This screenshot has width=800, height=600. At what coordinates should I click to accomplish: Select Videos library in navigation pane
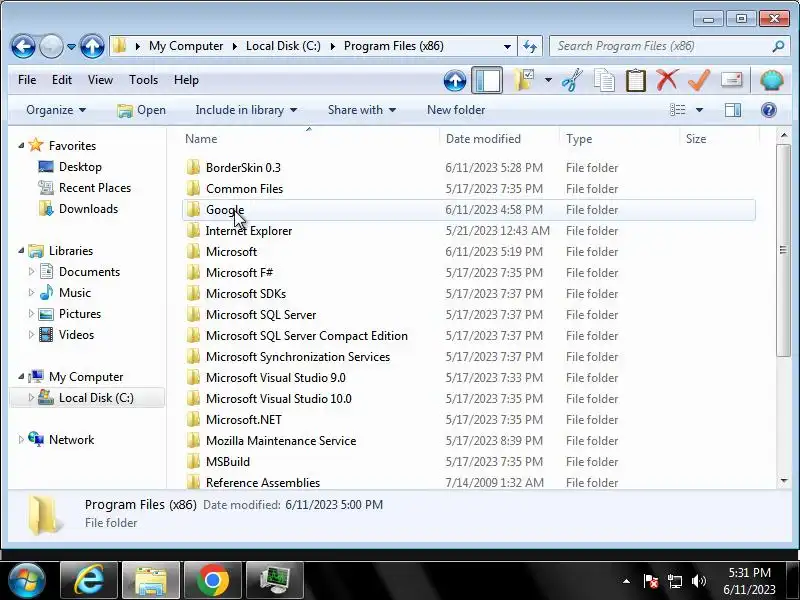point(76,335)
